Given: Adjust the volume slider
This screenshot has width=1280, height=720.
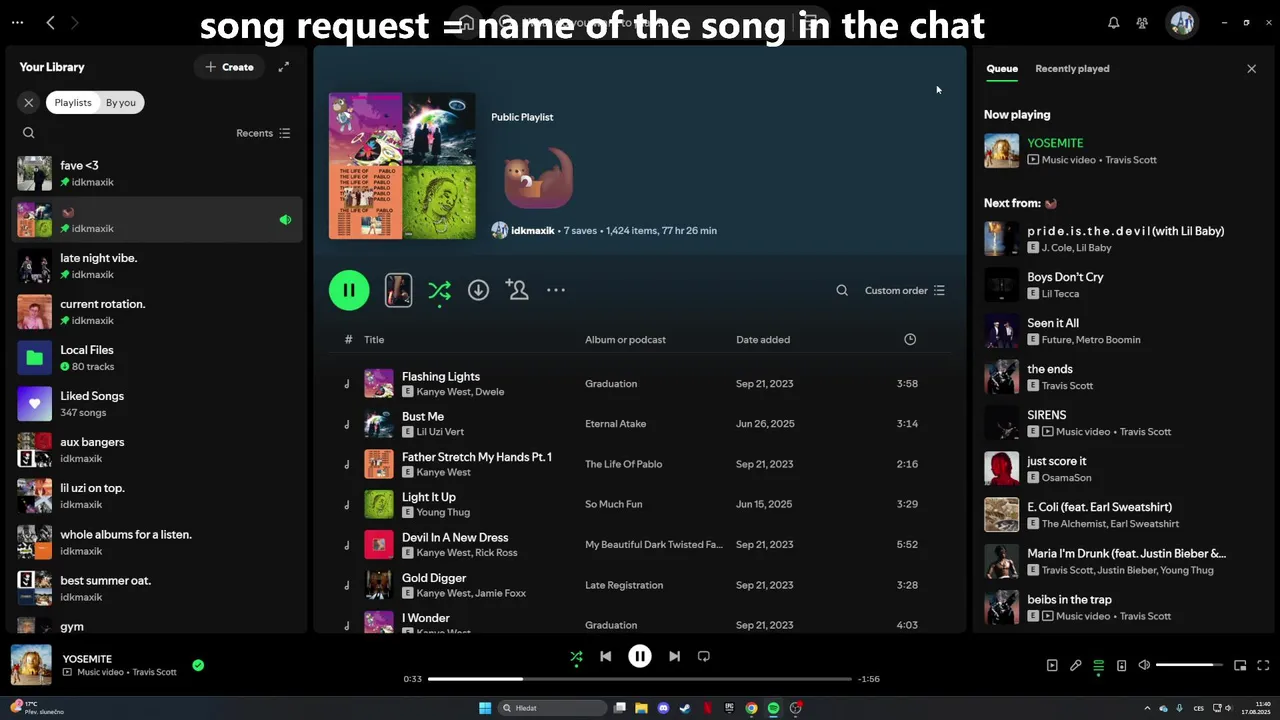Looking at the screenshot, I should [1189, 665].
